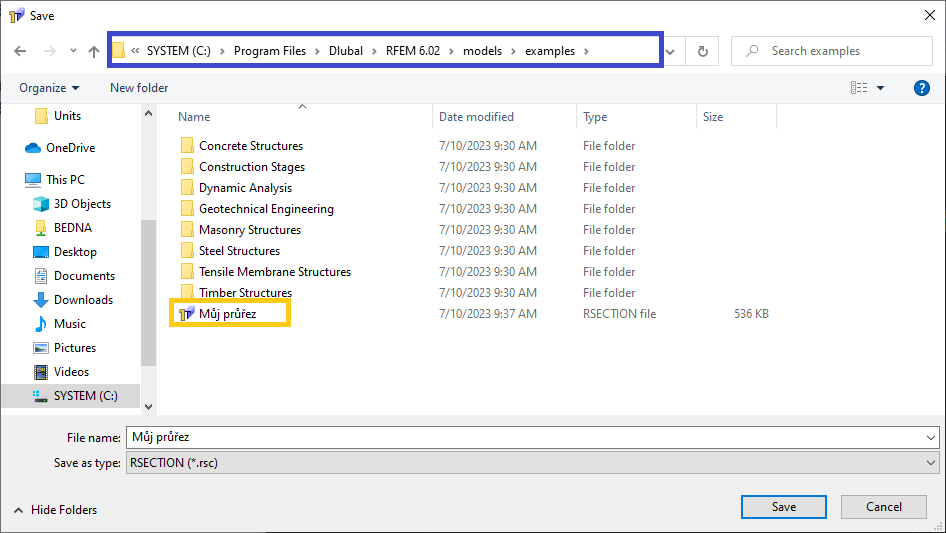Click RFEM 6.02 in the address path
The image size is (946, 533).
413,51
